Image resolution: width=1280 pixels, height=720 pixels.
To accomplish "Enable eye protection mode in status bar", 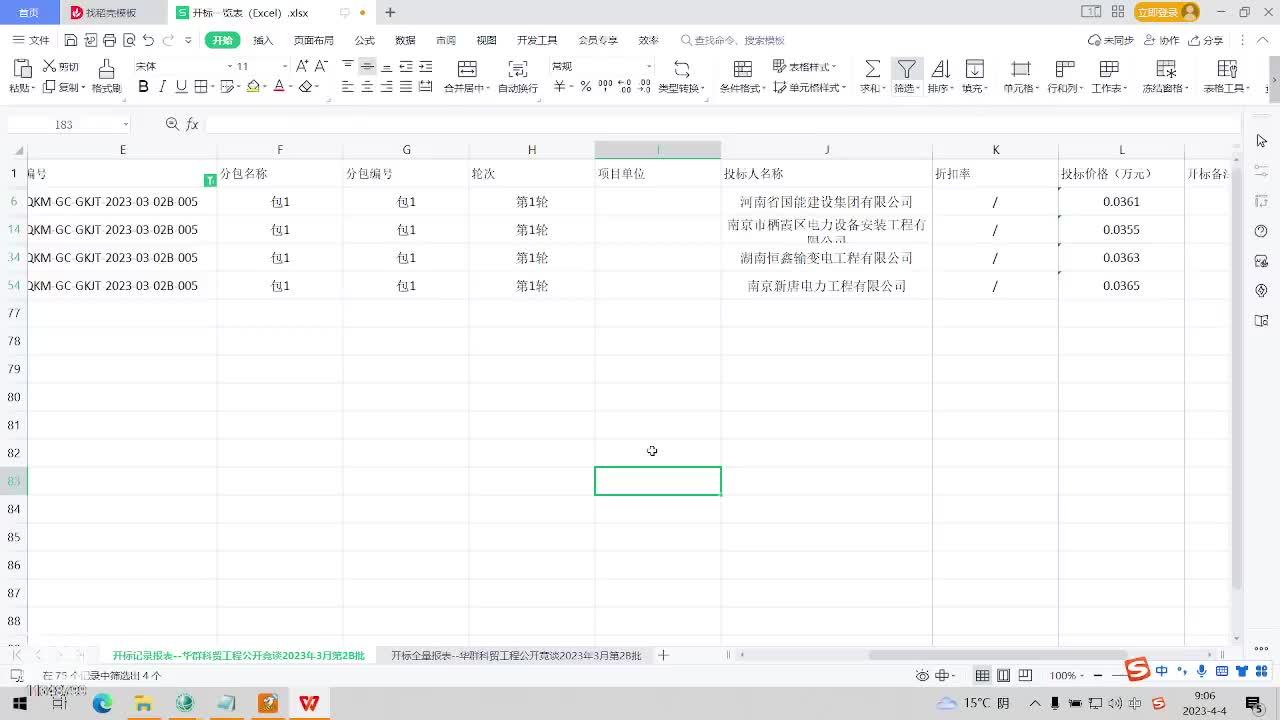I will [x=922, y=676].
